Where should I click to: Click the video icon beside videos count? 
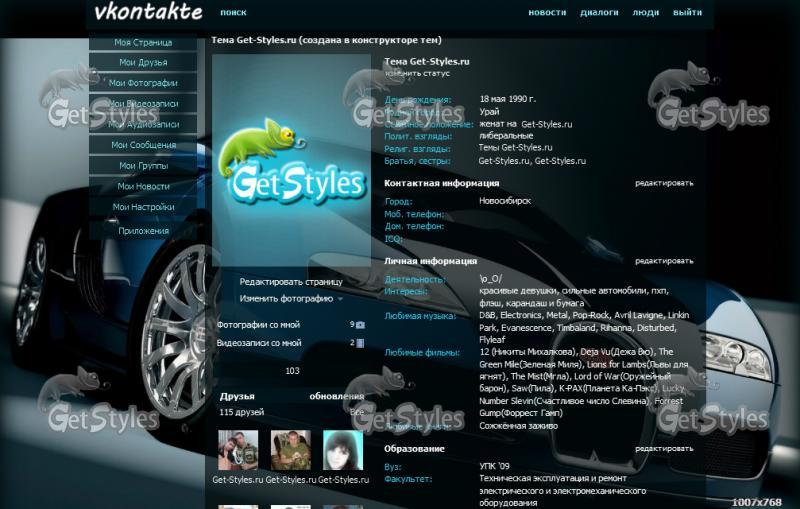tap(360, 343)
